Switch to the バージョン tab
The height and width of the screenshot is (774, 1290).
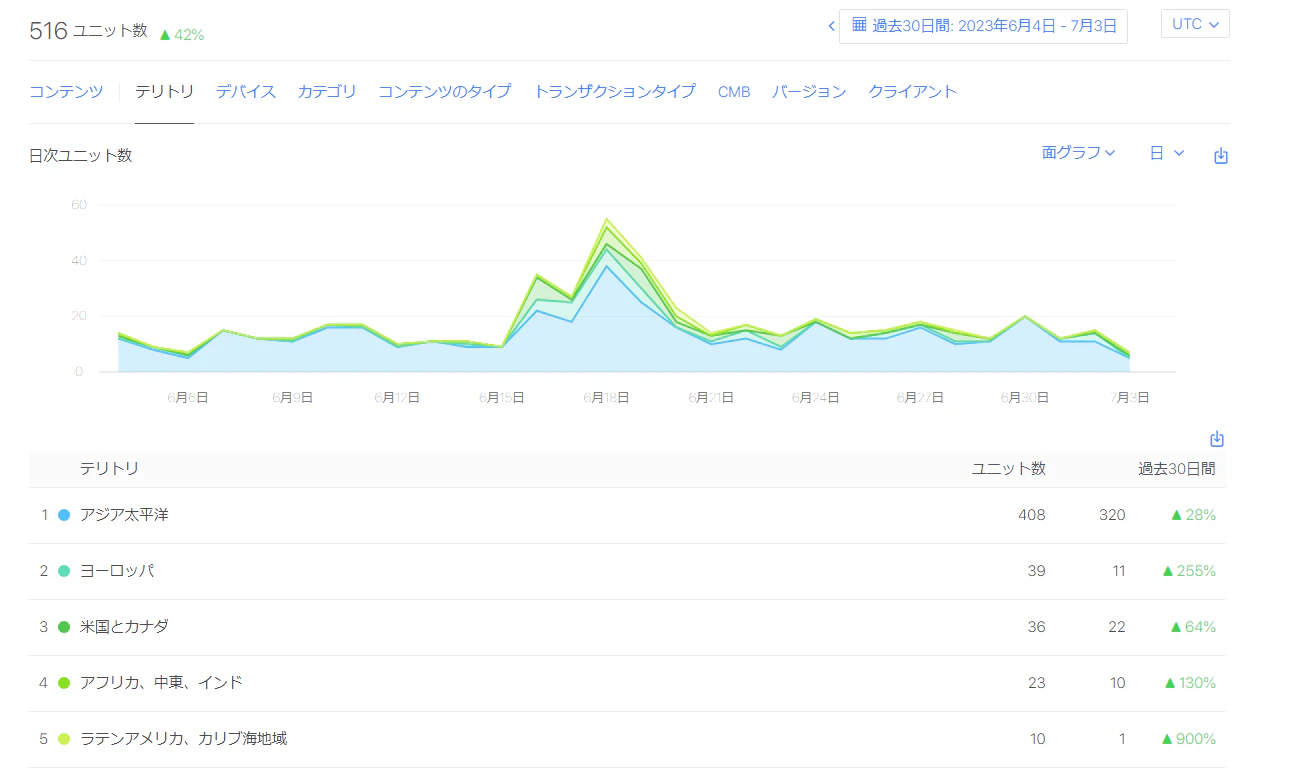(809, 91)
